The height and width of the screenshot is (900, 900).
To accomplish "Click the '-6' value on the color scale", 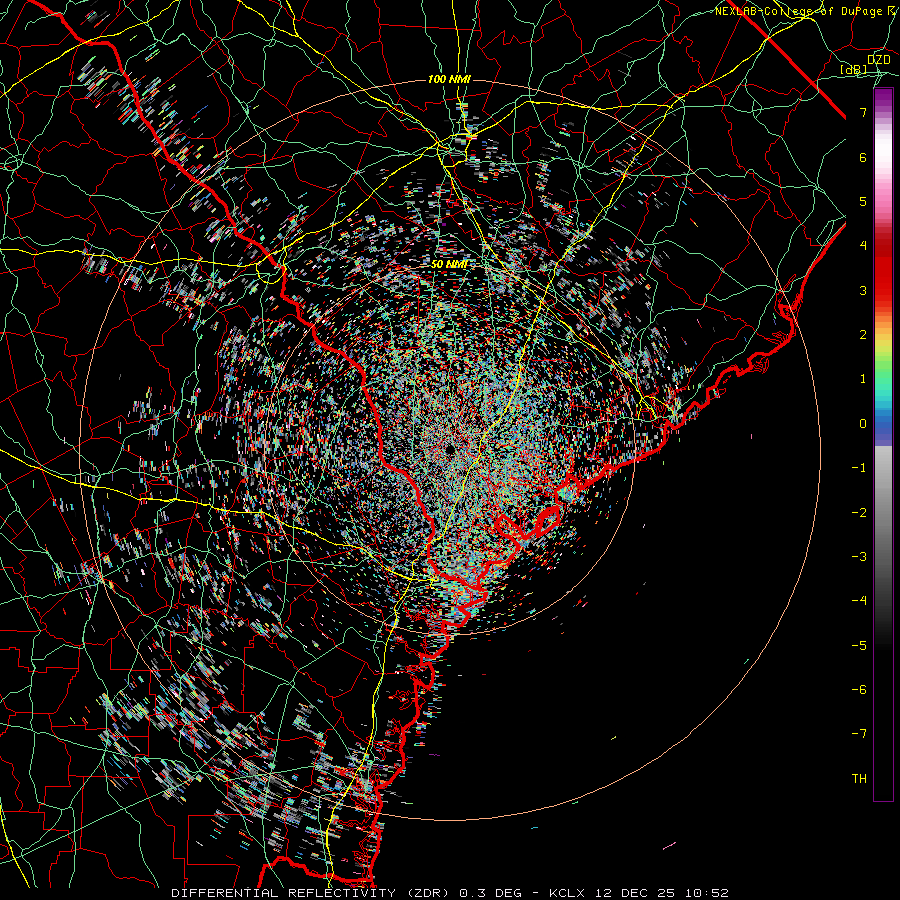I will pyautogui.click(x=859, y=690).
